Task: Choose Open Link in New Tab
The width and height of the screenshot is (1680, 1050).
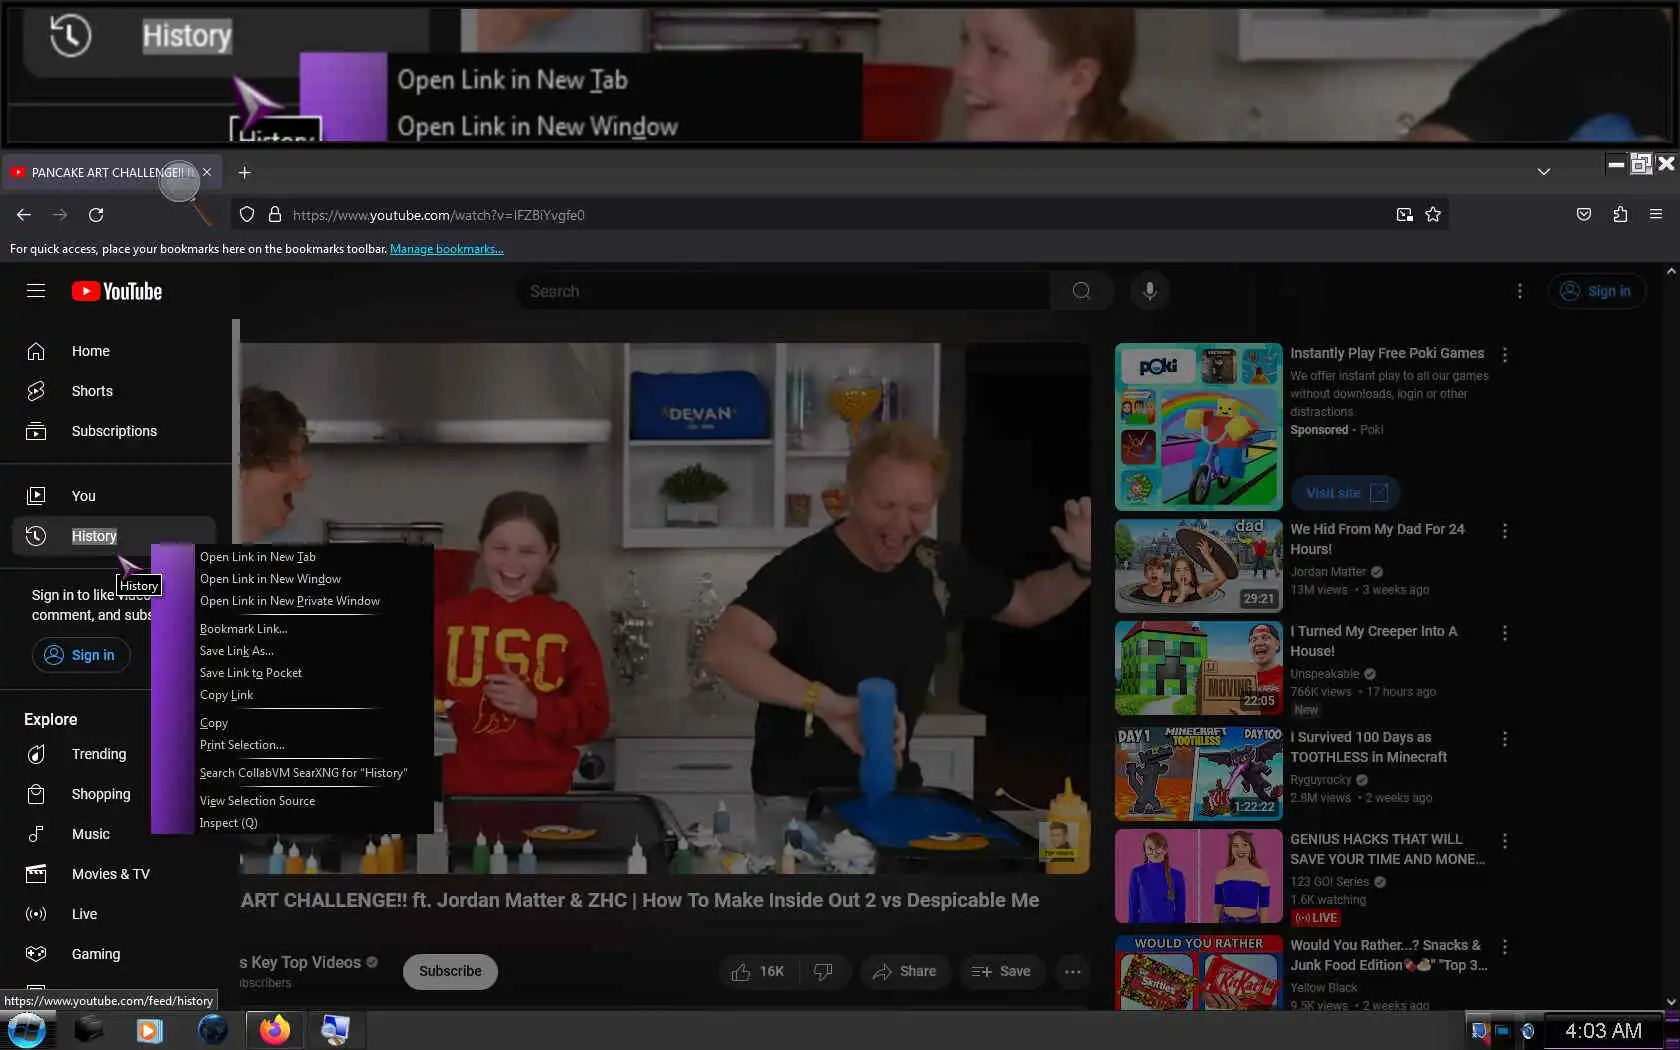Action: (x=314, y=557)
